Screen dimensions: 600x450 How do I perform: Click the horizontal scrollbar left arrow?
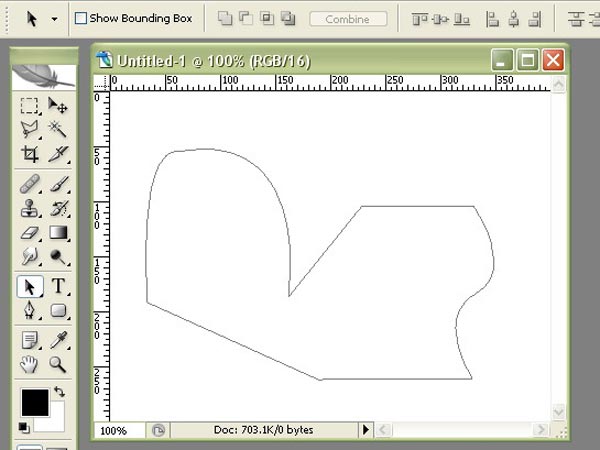pos(383,430)
